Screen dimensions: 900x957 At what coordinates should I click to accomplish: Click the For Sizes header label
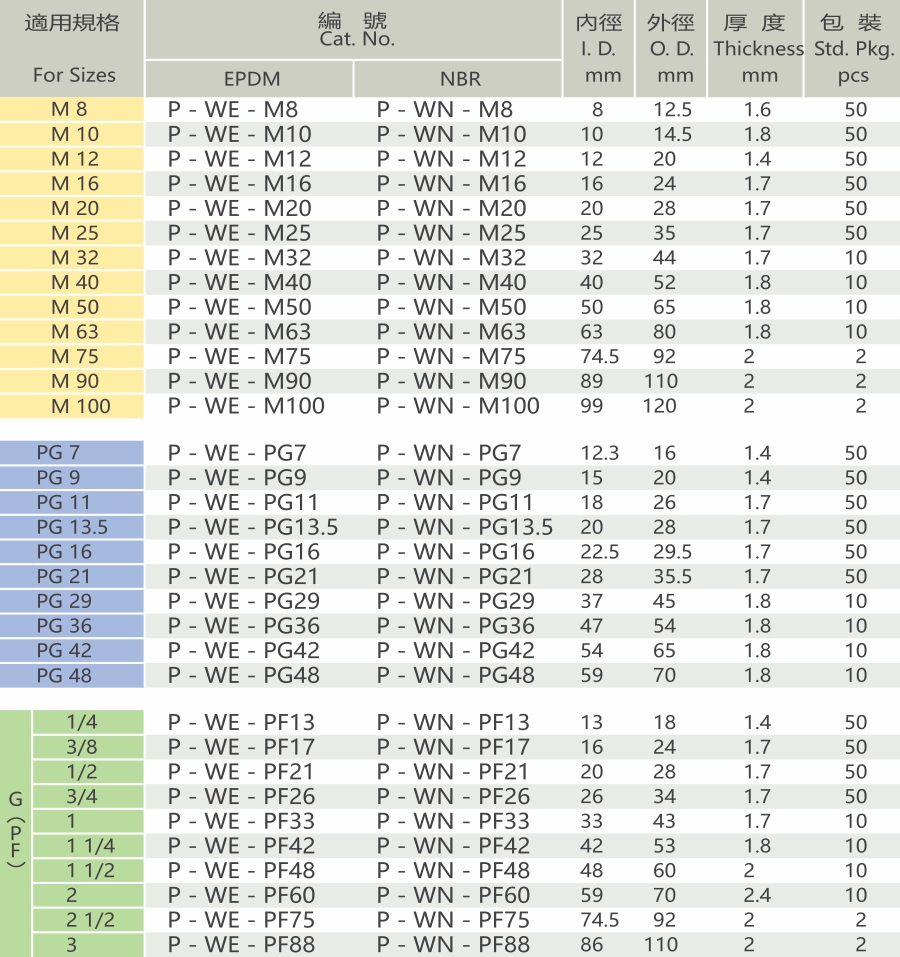(74, 75)
